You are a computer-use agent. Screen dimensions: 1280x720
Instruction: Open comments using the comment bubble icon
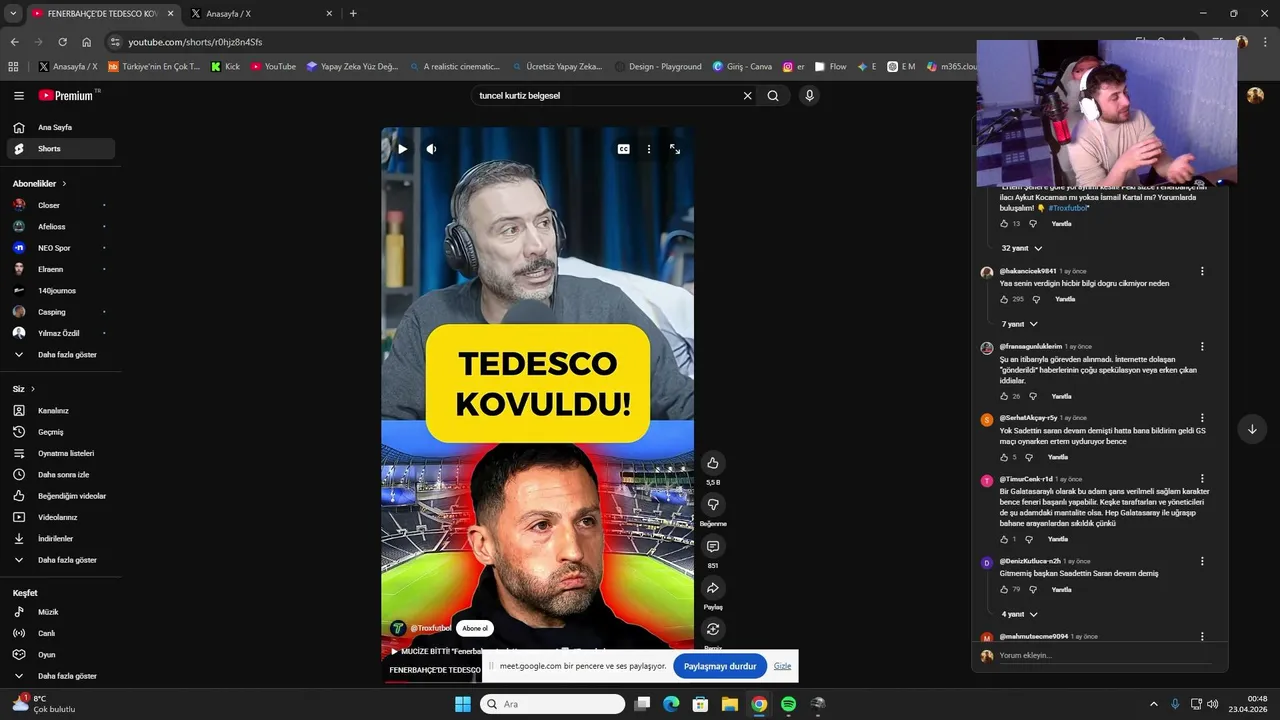tap(713, 546)
